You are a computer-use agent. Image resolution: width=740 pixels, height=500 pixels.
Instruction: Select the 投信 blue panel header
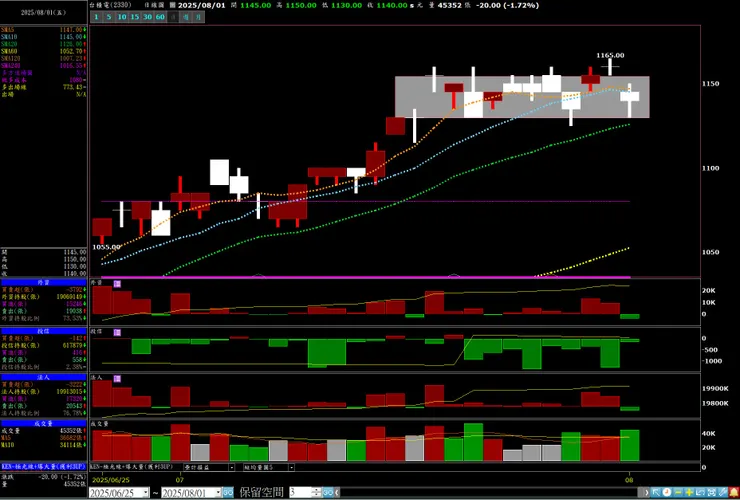43,331
